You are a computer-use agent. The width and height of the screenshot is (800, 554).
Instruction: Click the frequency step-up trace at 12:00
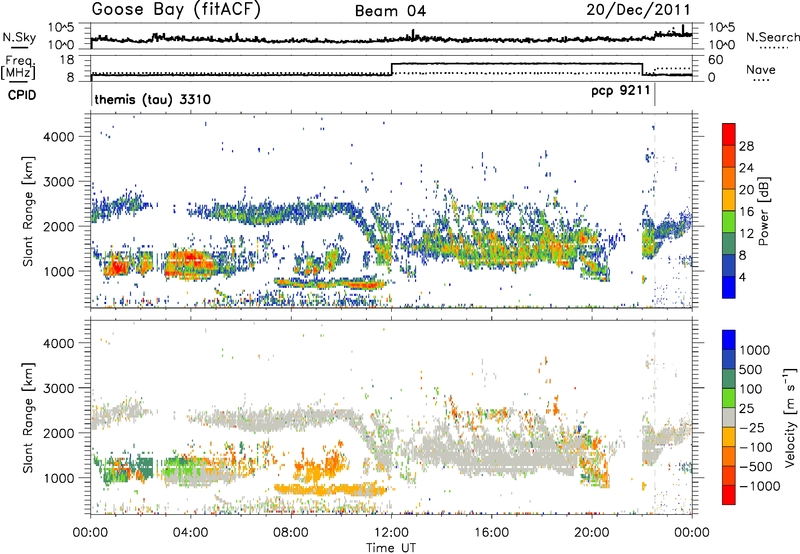(x=392, y=69)
